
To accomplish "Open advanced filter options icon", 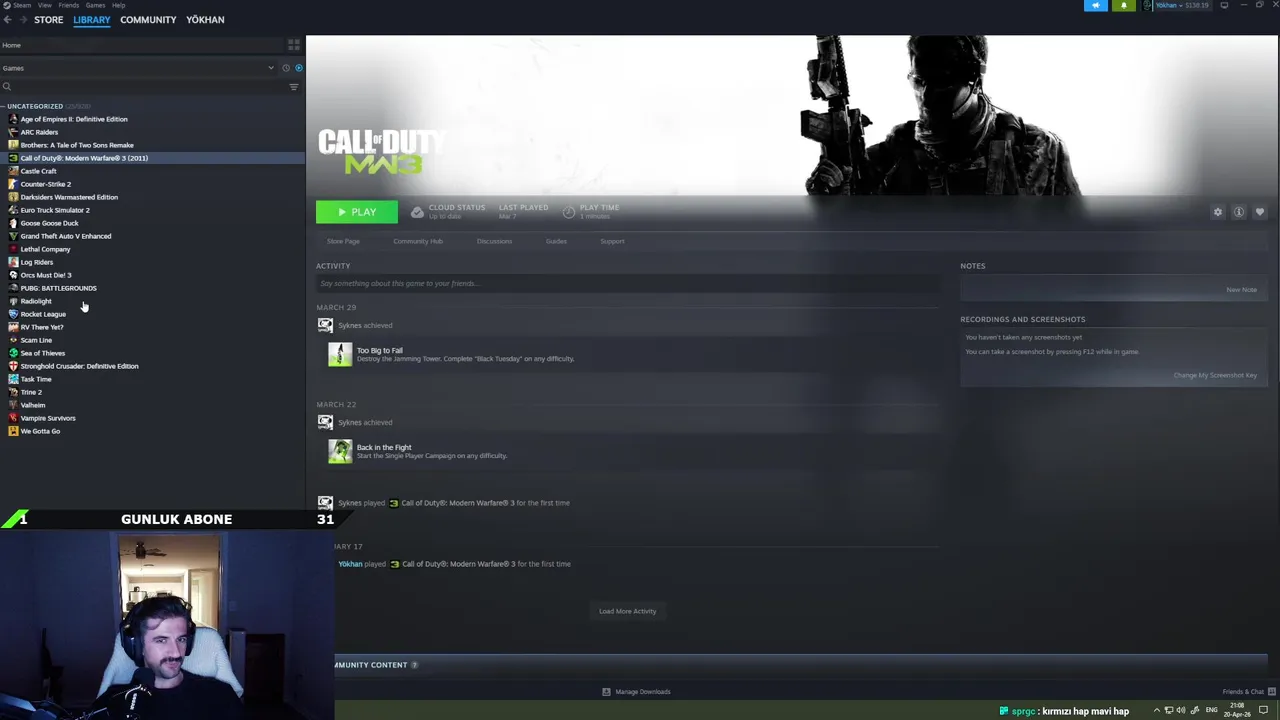I will 293,87.
